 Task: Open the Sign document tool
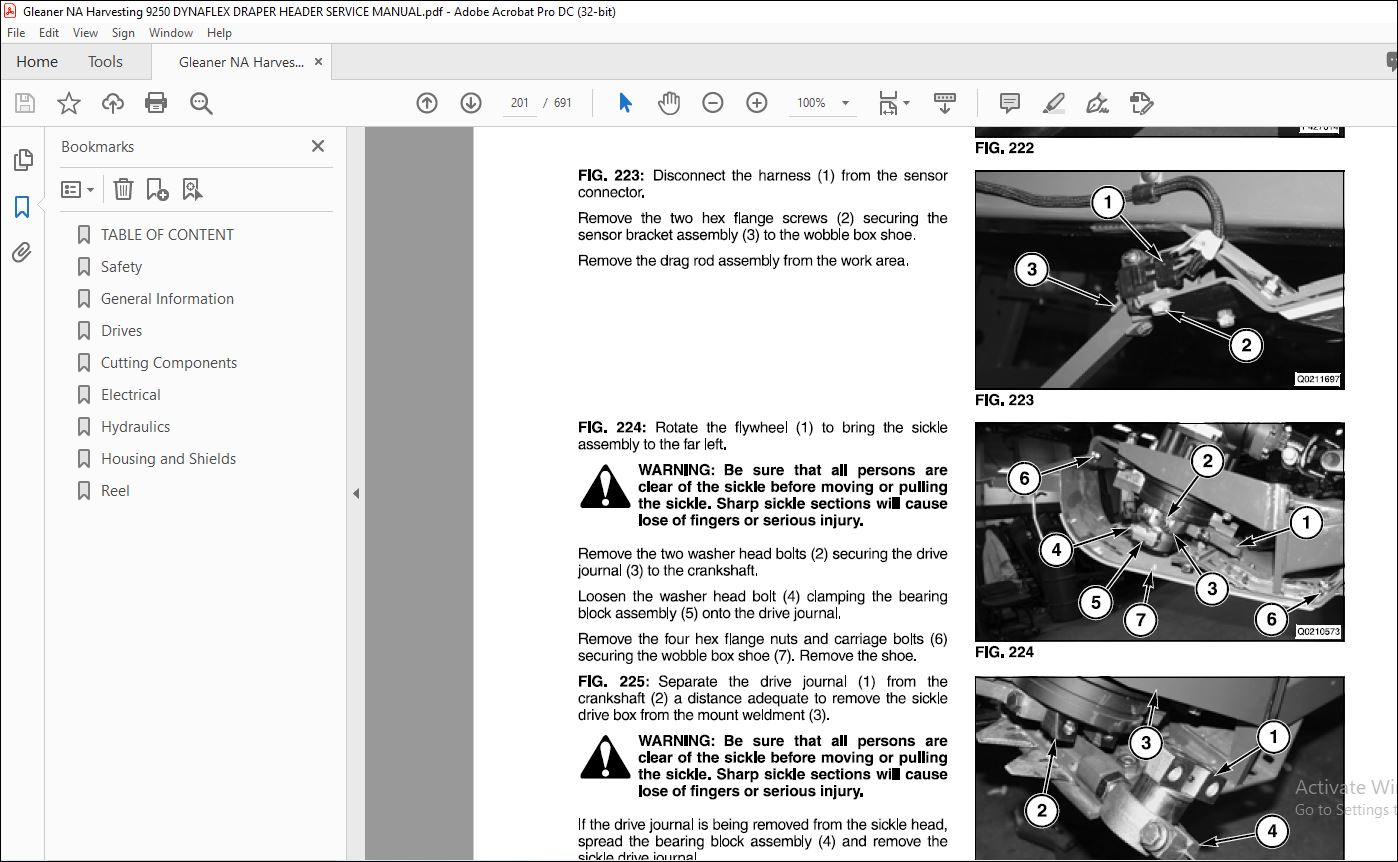pyautogui.click(x=1097, y=103)
